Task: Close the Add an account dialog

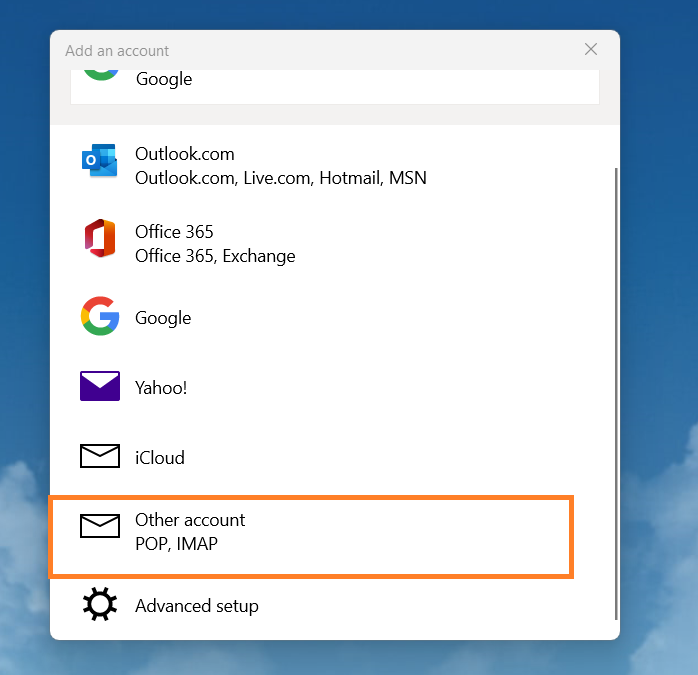Action: click(591, 49)
